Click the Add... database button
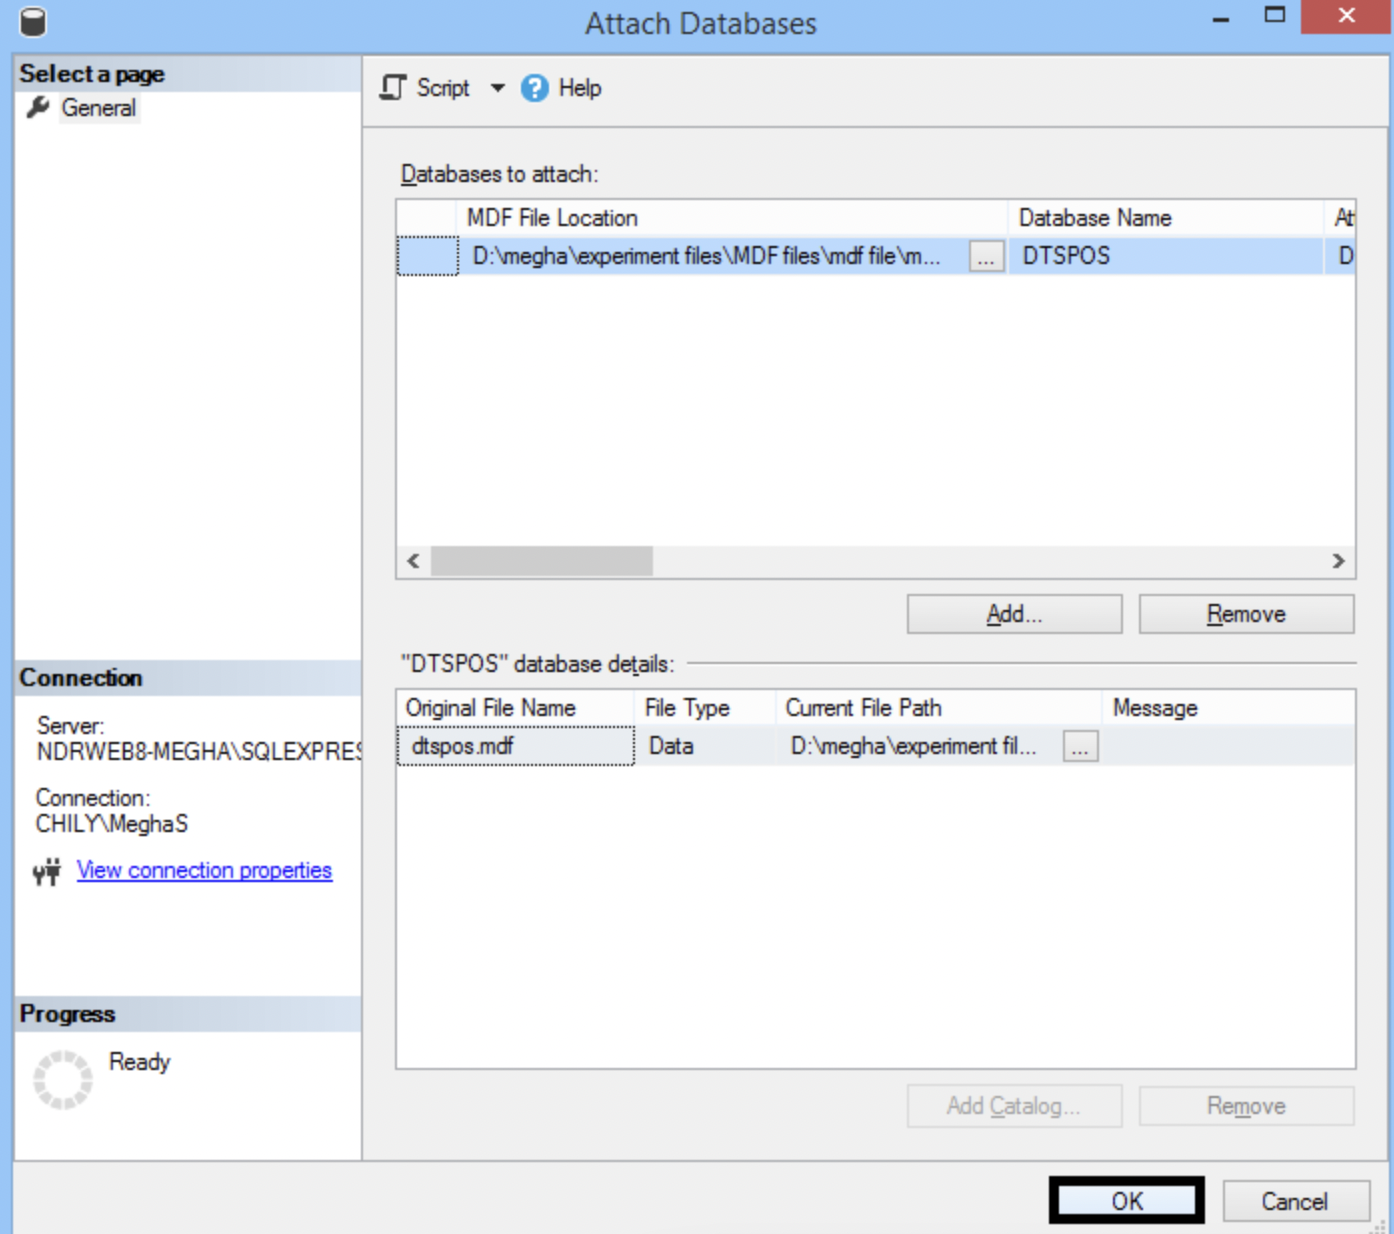 [x=1014, y=614]
